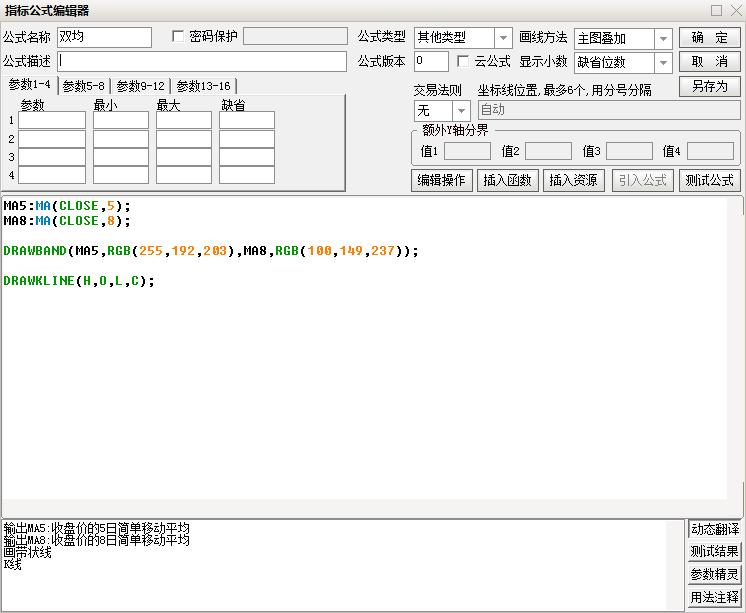This screenshot has width=746, height=613.
Task: Select the row 4 参数 name field
Action: tap(52, 175)
